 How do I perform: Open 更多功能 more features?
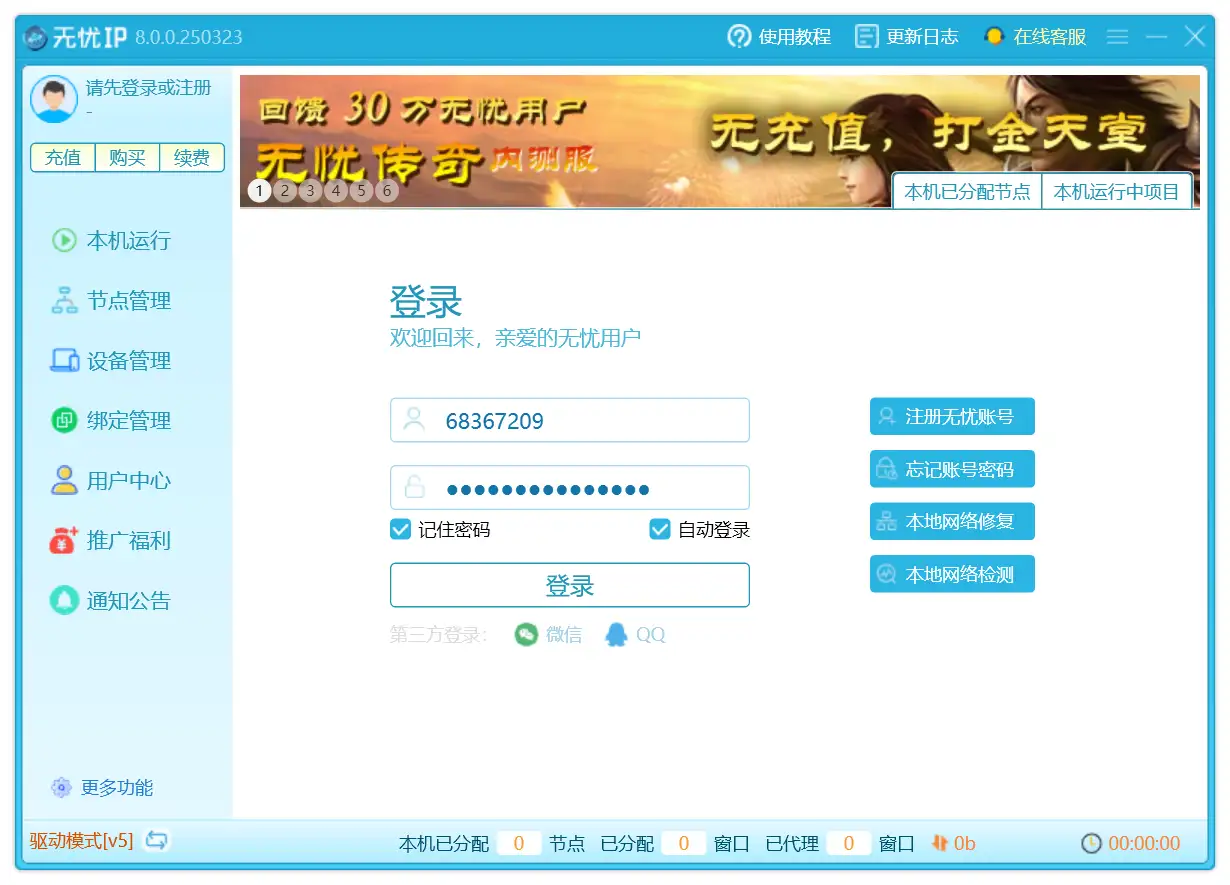coord(103,788)
